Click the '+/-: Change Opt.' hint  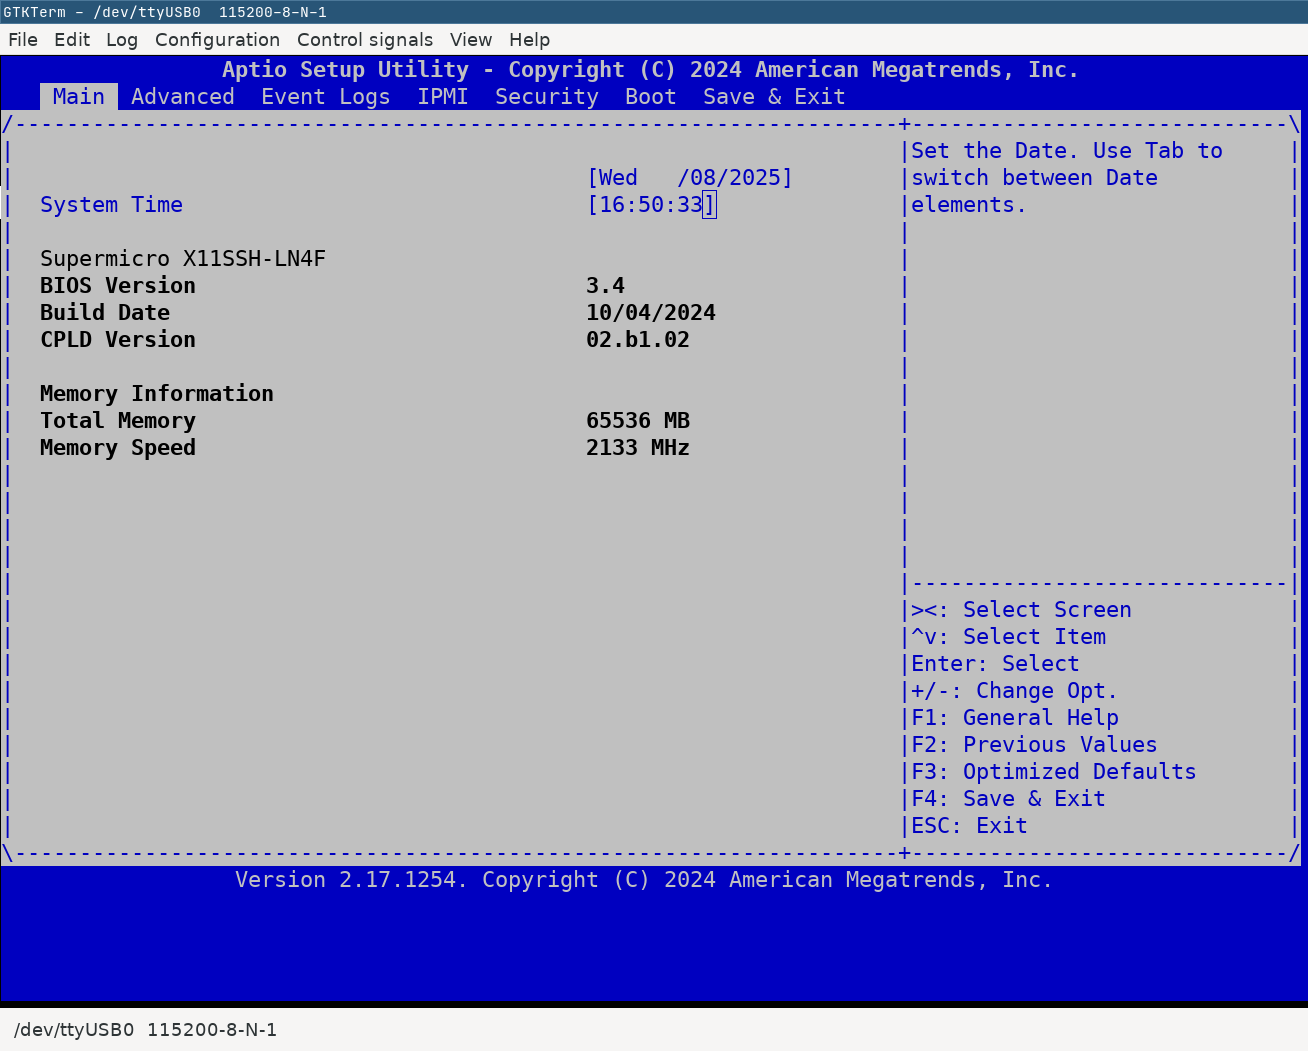[1015, 691]
